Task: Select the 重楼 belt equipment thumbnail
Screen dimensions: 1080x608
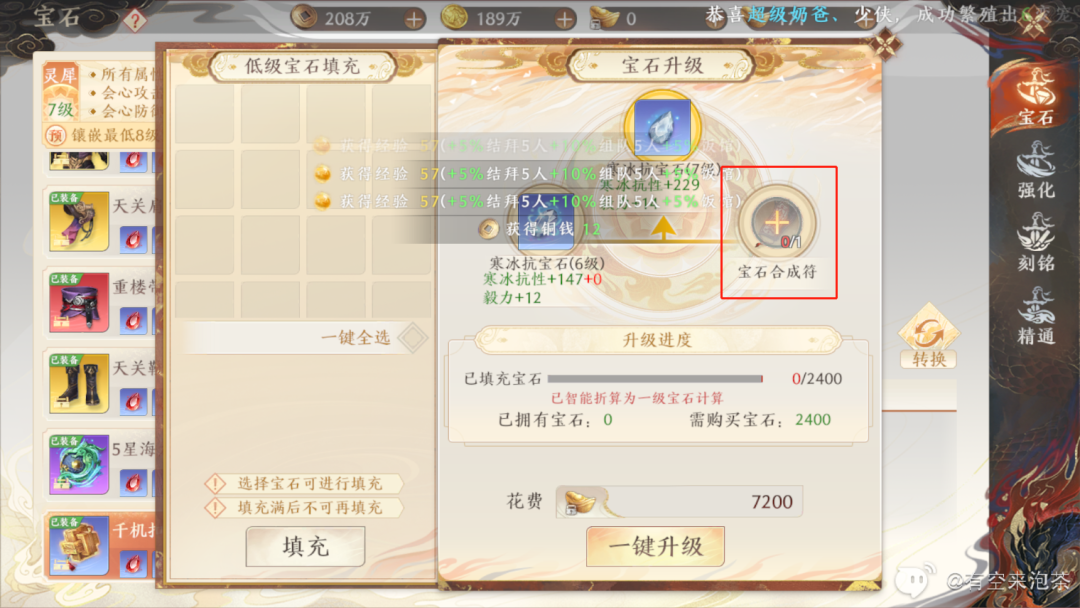Action: [x=79, y=302]
